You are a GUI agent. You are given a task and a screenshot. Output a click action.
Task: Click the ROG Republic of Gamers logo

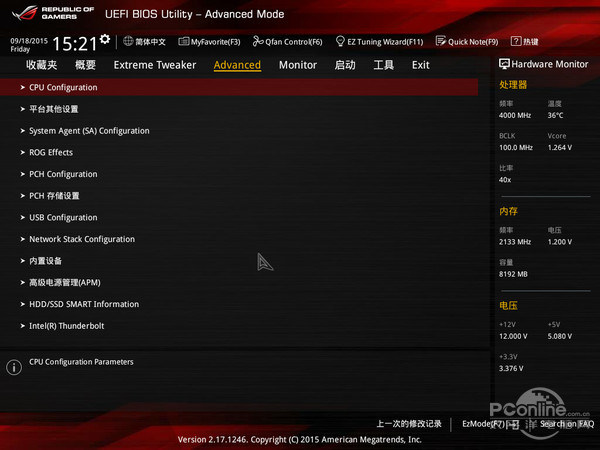pyautogui.click(x=53, y=13)
